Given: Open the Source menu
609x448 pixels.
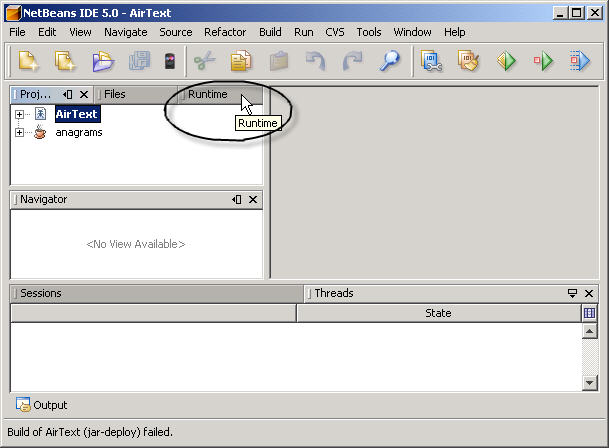Looking at the screenshot, I should [x=176, y=32].
